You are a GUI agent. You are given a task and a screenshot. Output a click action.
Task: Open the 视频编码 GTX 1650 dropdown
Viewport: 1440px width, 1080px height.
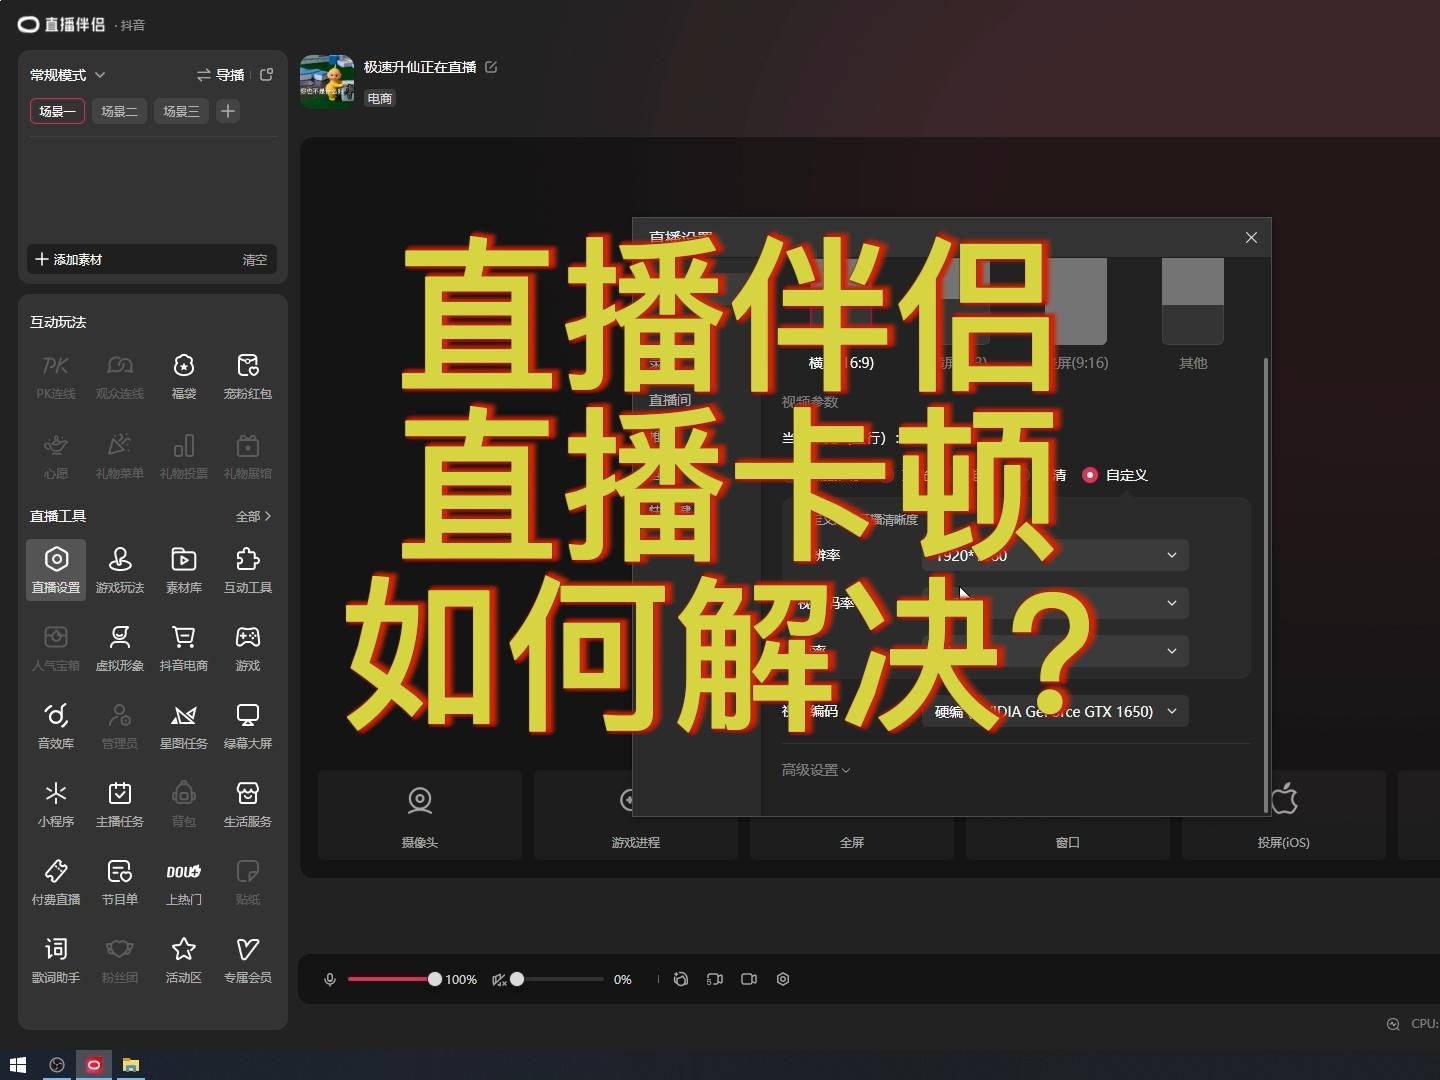click(1055, 711)
